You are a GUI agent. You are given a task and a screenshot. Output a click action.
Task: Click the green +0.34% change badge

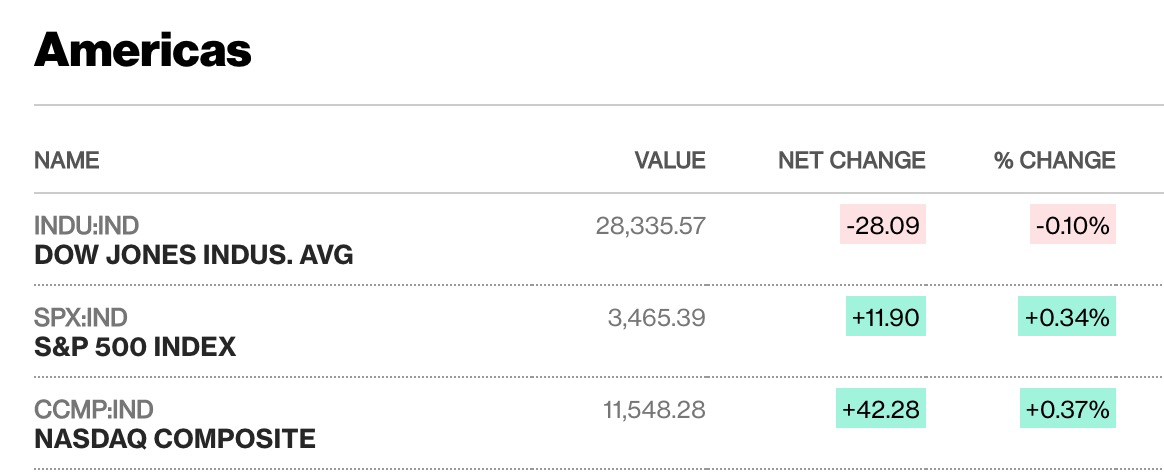(x=1067, y=316)
